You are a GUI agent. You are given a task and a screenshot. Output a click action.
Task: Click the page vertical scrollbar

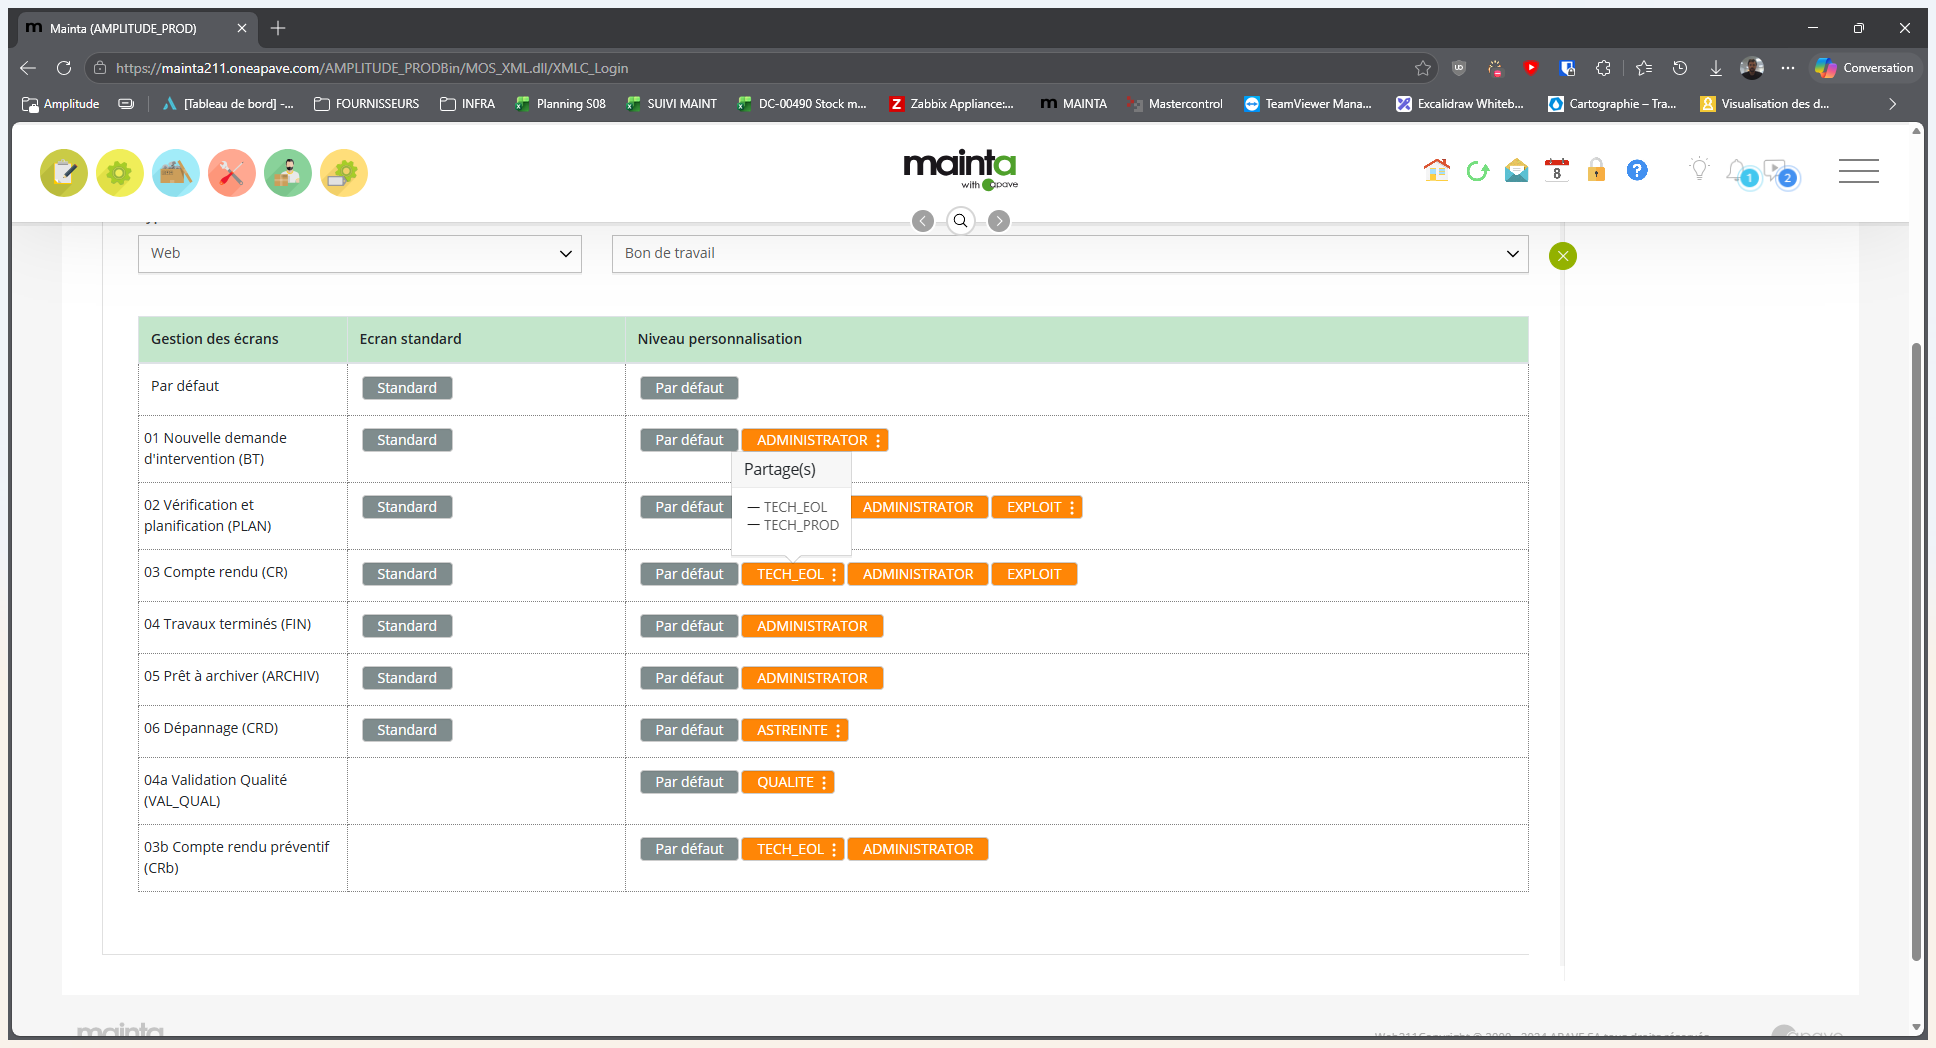point(1916,650)
